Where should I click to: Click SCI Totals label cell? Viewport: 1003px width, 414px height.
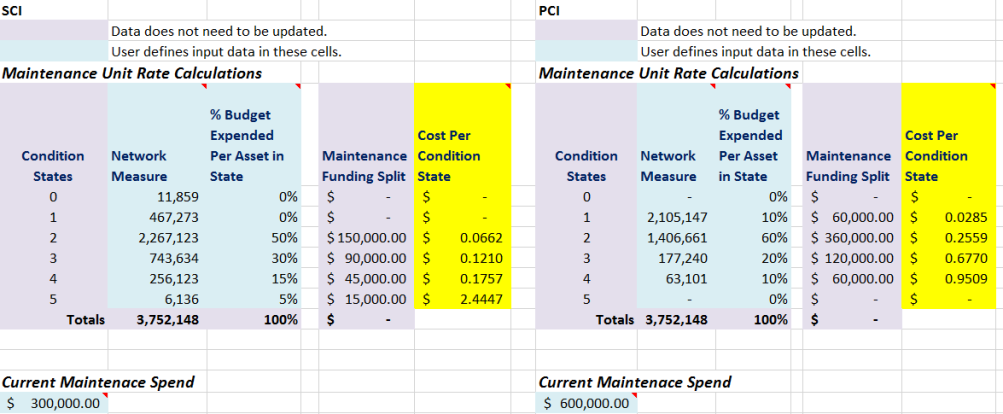(54, 319)
